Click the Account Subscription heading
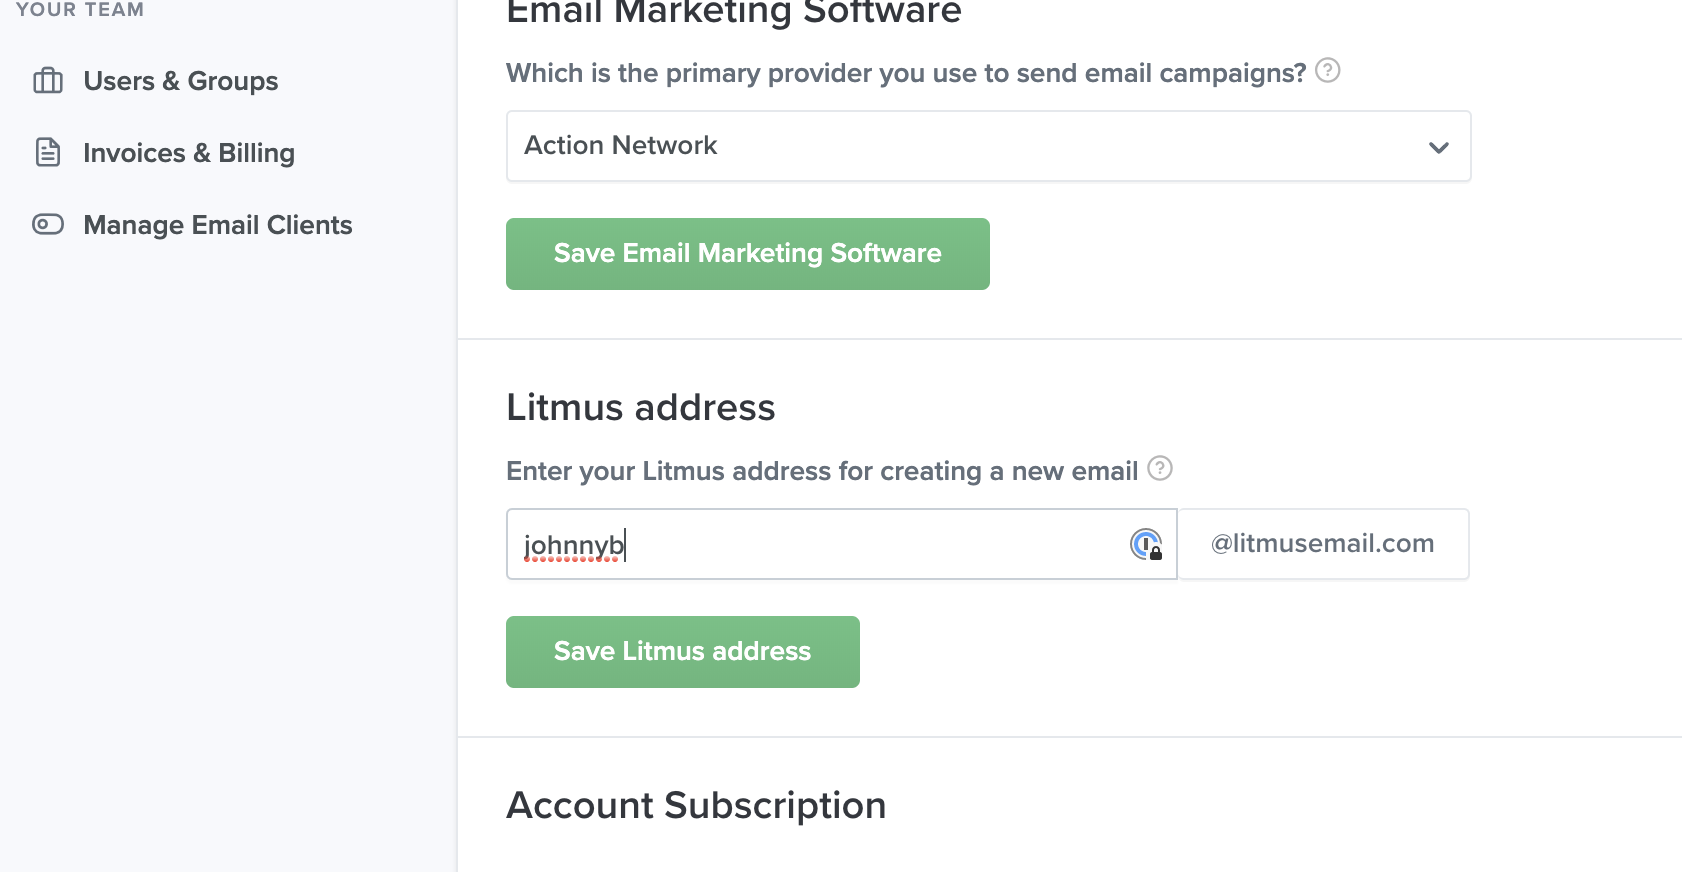This screenshot has height=872, width=1682. point(697,804)
